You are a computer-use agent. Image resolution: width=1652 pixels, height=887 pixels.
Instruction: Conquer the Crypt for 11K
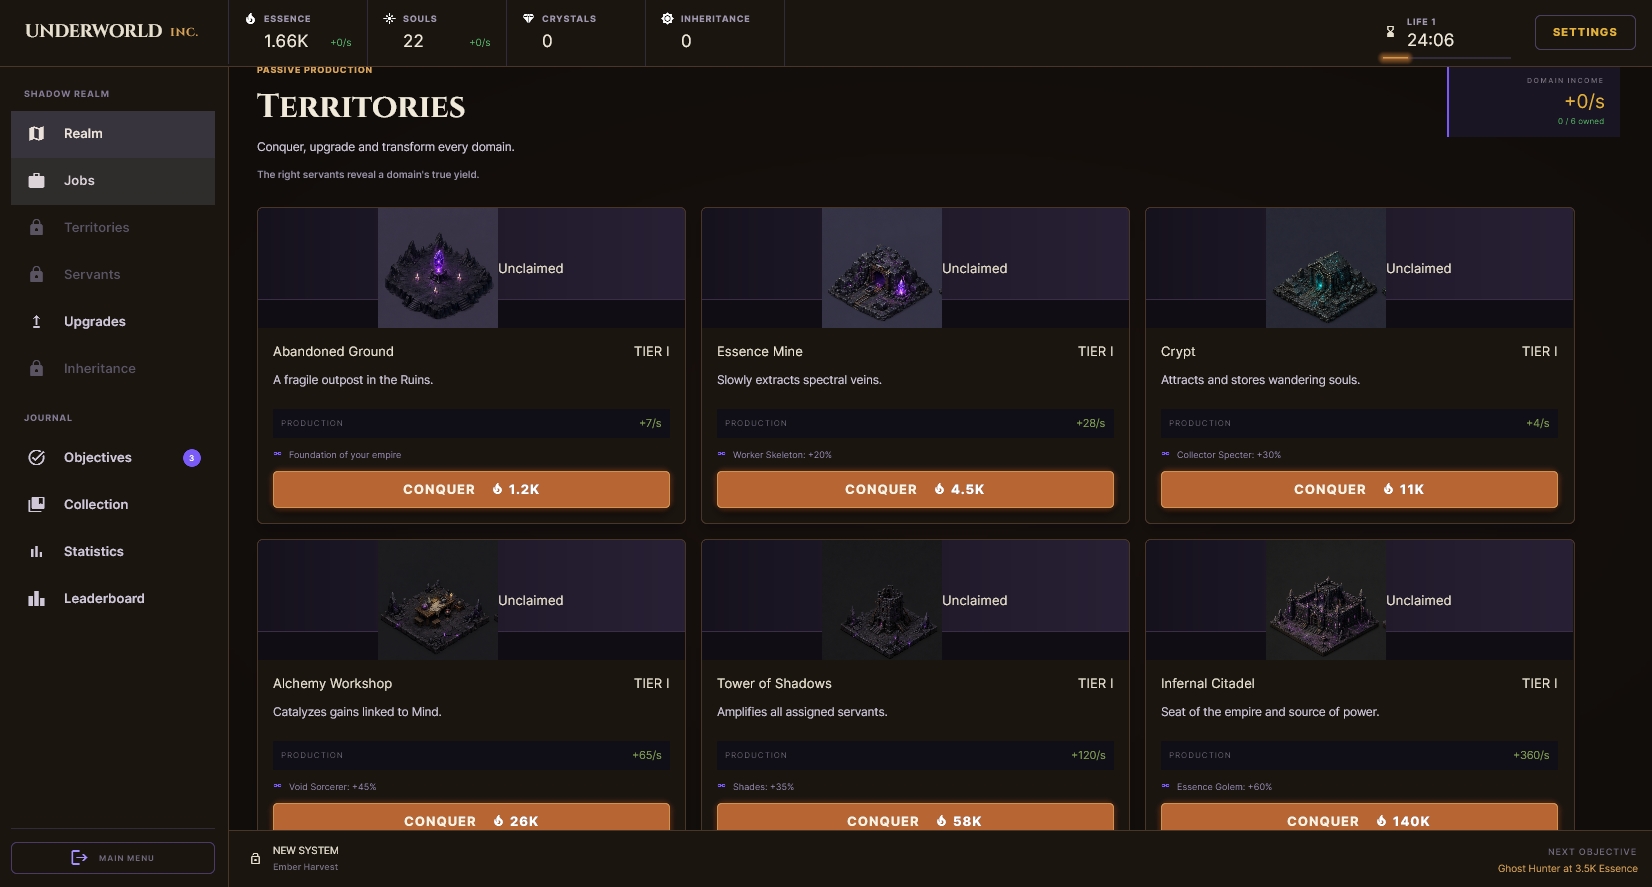click(1359, 490)
